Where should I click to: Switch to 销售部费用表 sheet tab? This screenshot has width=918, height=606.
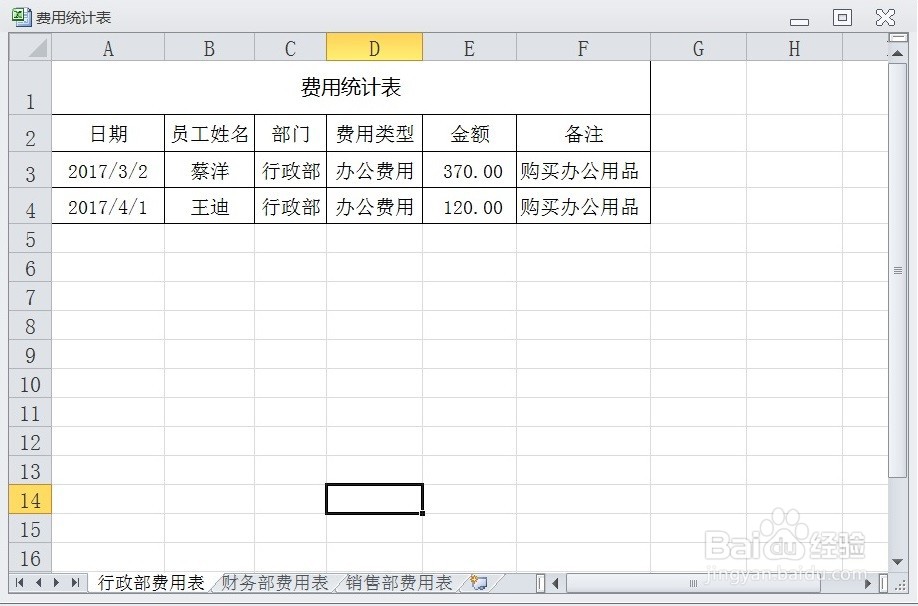(399, 583)
